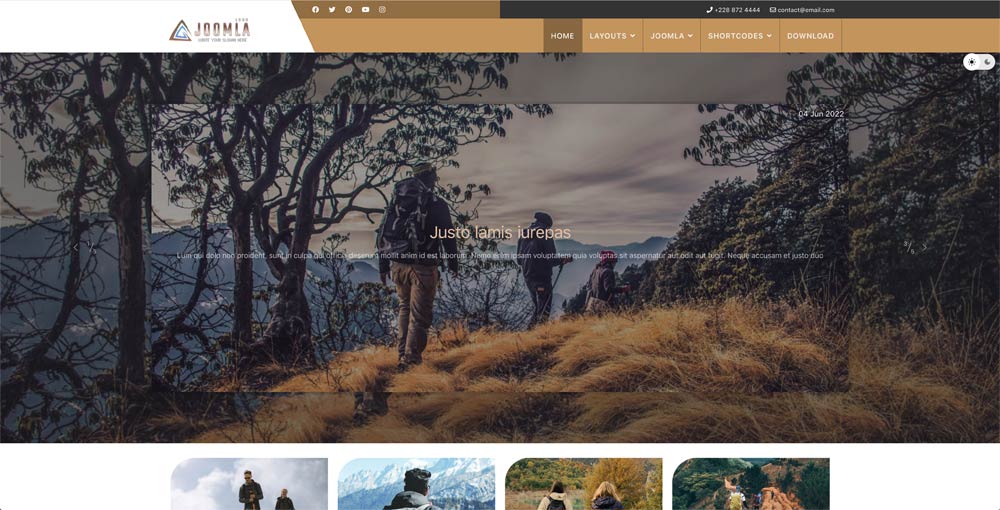Screen dimensions: 1000x510
Task: Open the first thumbnail with two hikers
Action: coord(249,484)
